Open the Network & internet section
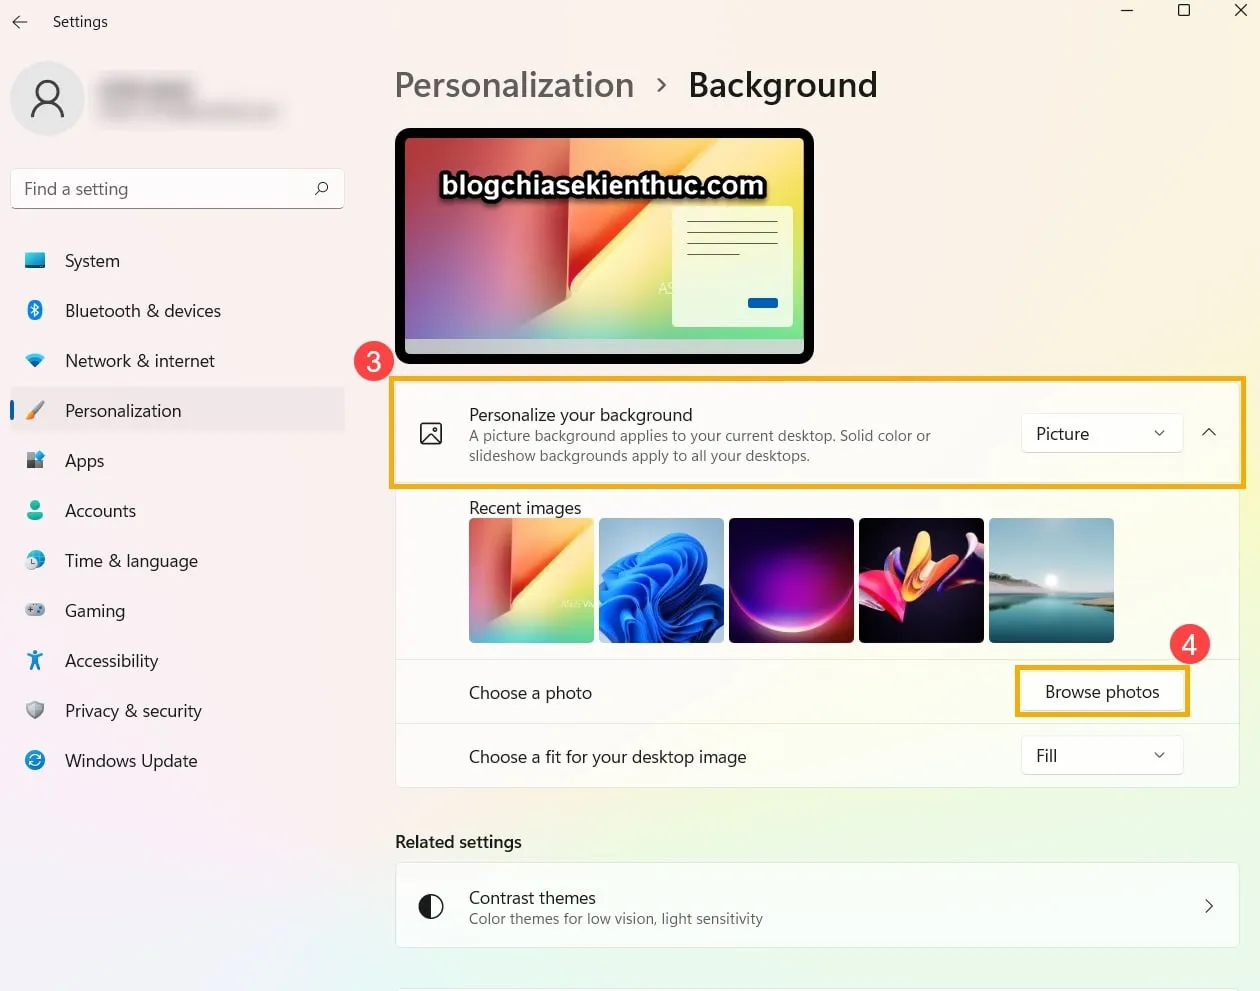 point(139,361)
